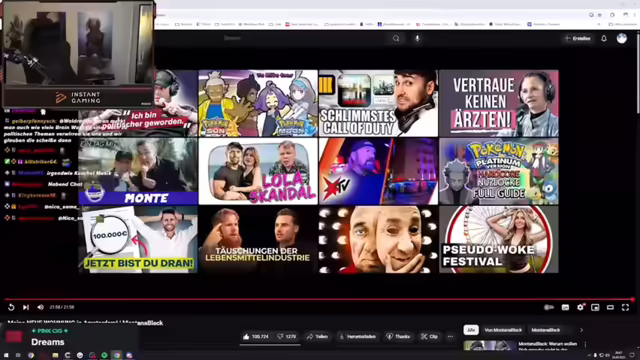Click the Herunterladen download button

(x=357, y=337)
